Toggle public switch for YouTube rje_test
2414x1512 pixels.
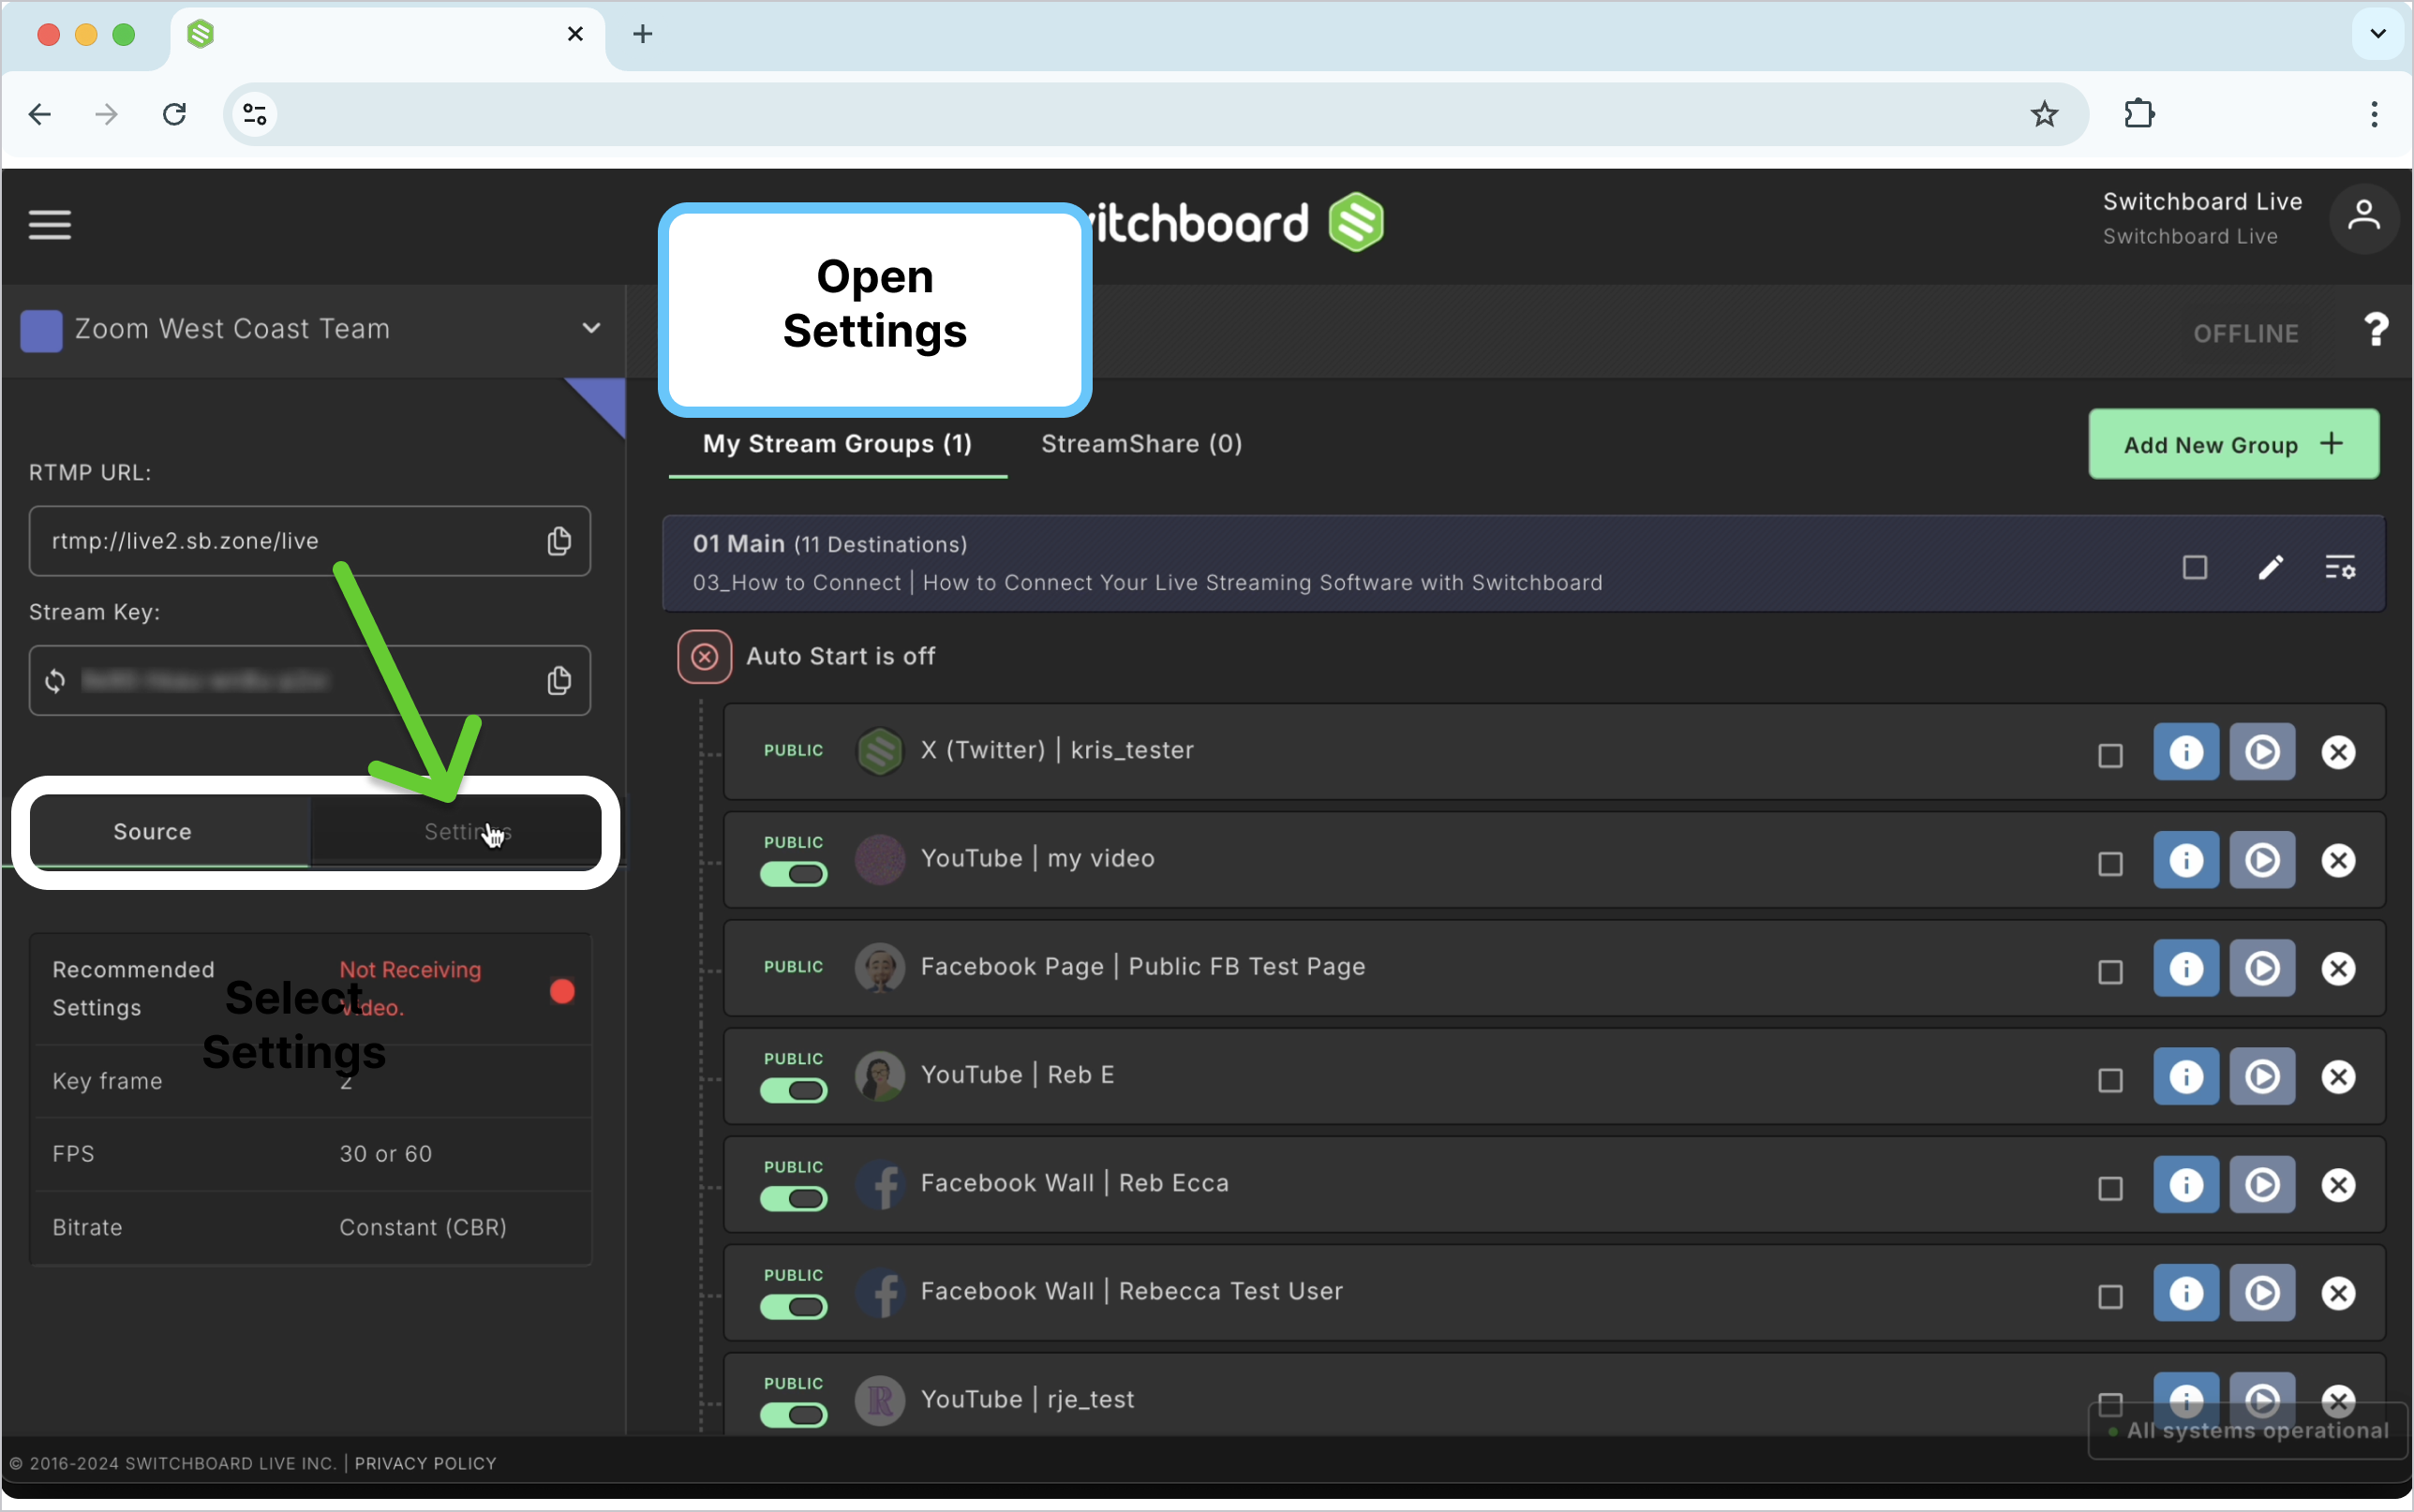click(793, 1415)
